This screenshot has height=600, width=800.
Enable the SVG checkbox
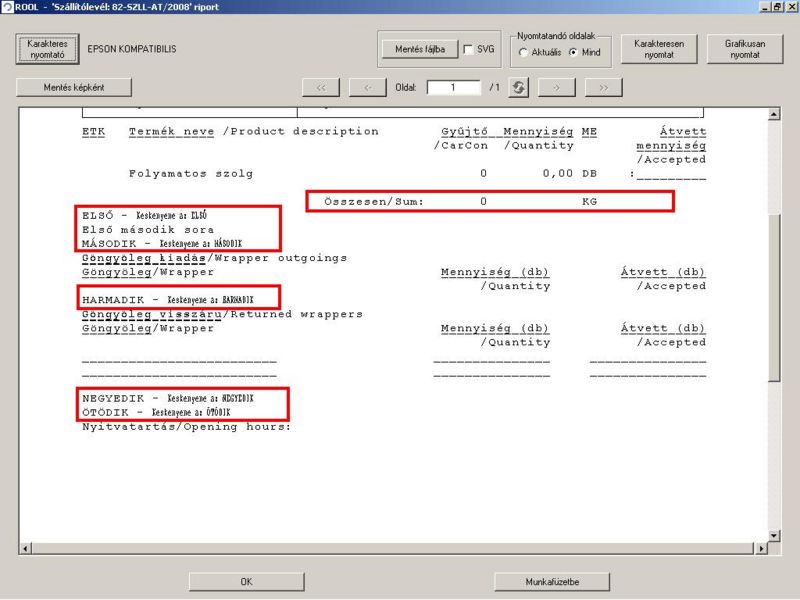point(469,50)
